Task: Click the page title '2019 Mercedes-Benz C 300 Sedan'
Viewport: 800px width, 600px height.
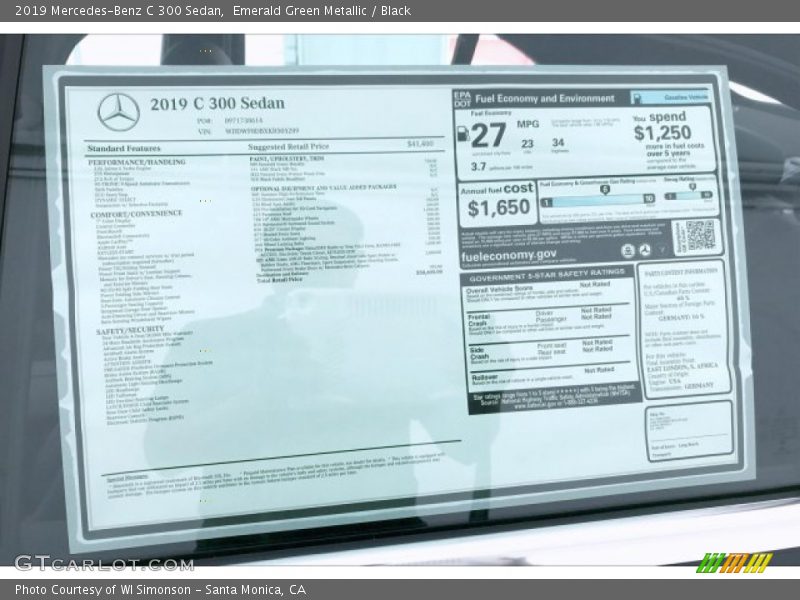Action: click(x=119, y=11)
